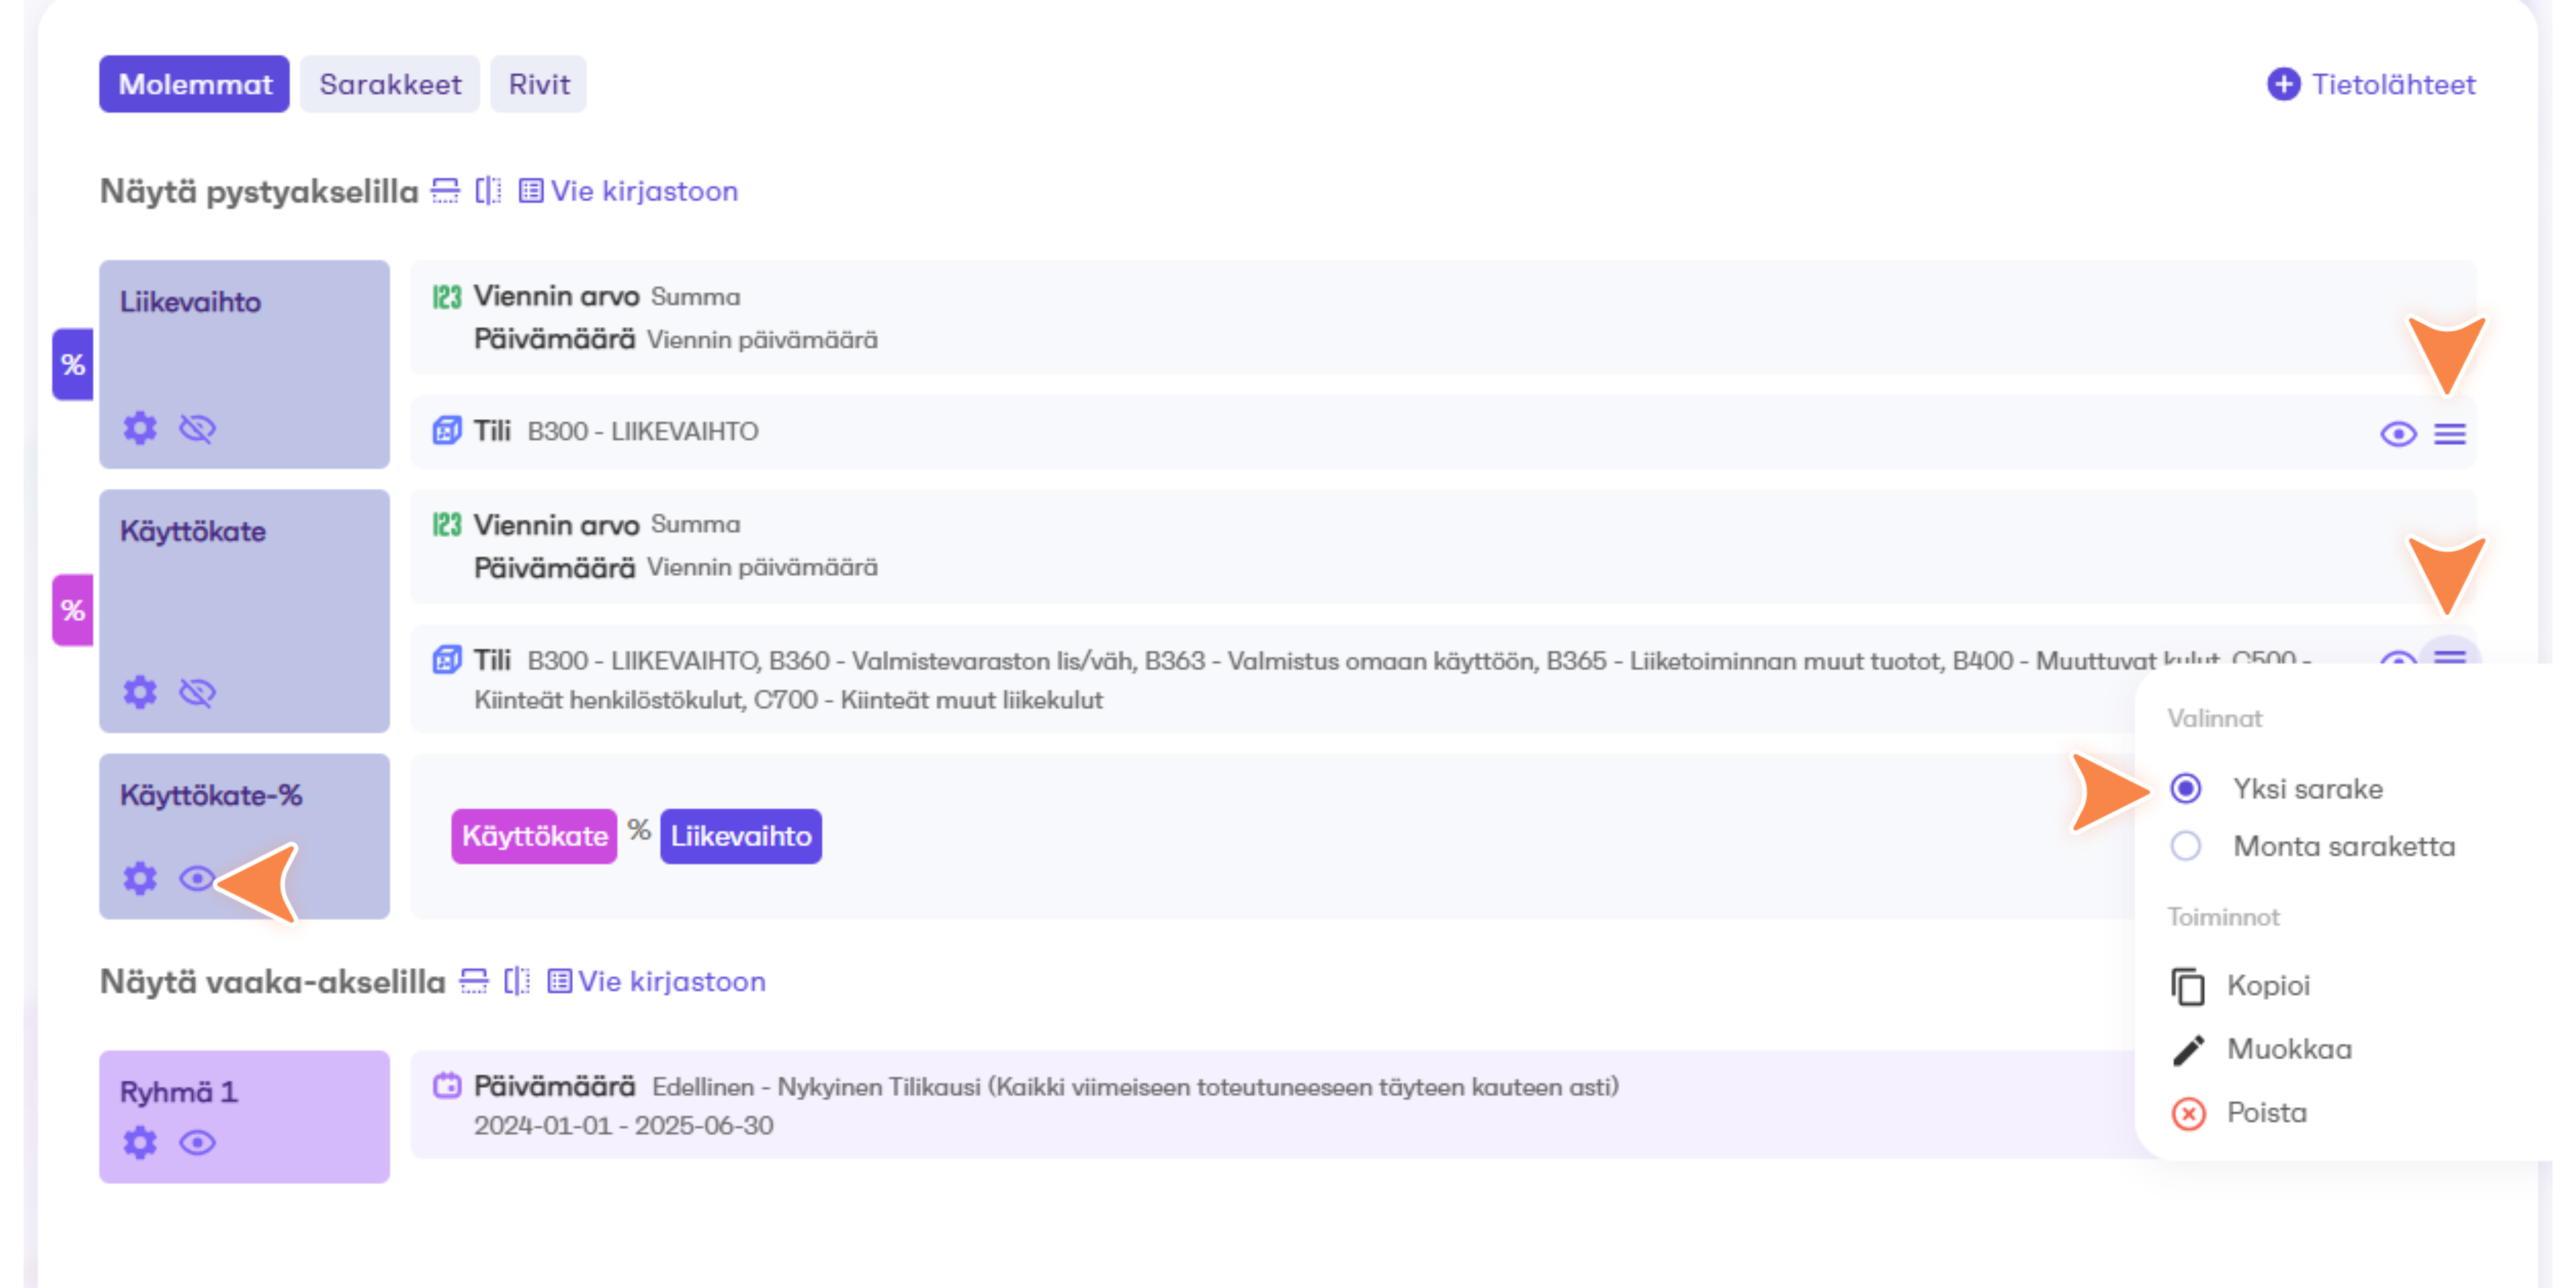Open settings gear of Ryhmä 1
The image size is (2576, 1288).
tap(140, 1142)
